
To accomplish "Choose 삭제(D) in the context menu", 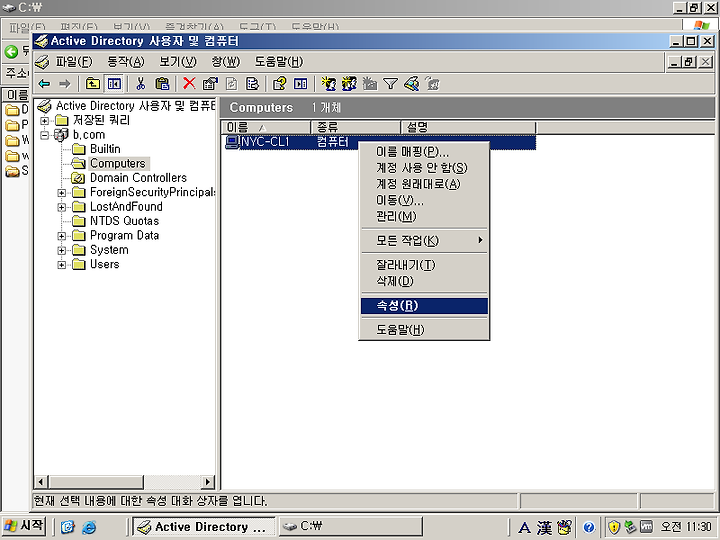I will [424, 281].
